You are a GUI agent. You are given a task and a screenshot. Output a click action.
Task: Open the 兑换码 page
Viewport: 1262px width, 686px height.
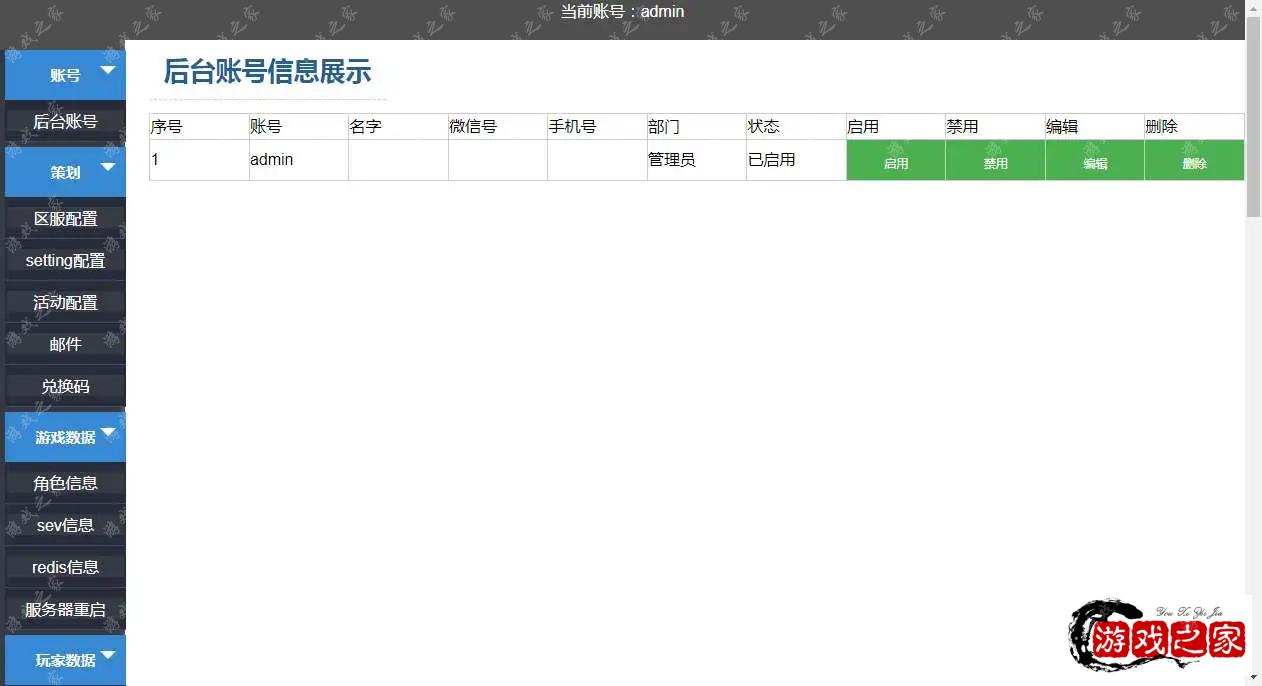pos(65,386)
